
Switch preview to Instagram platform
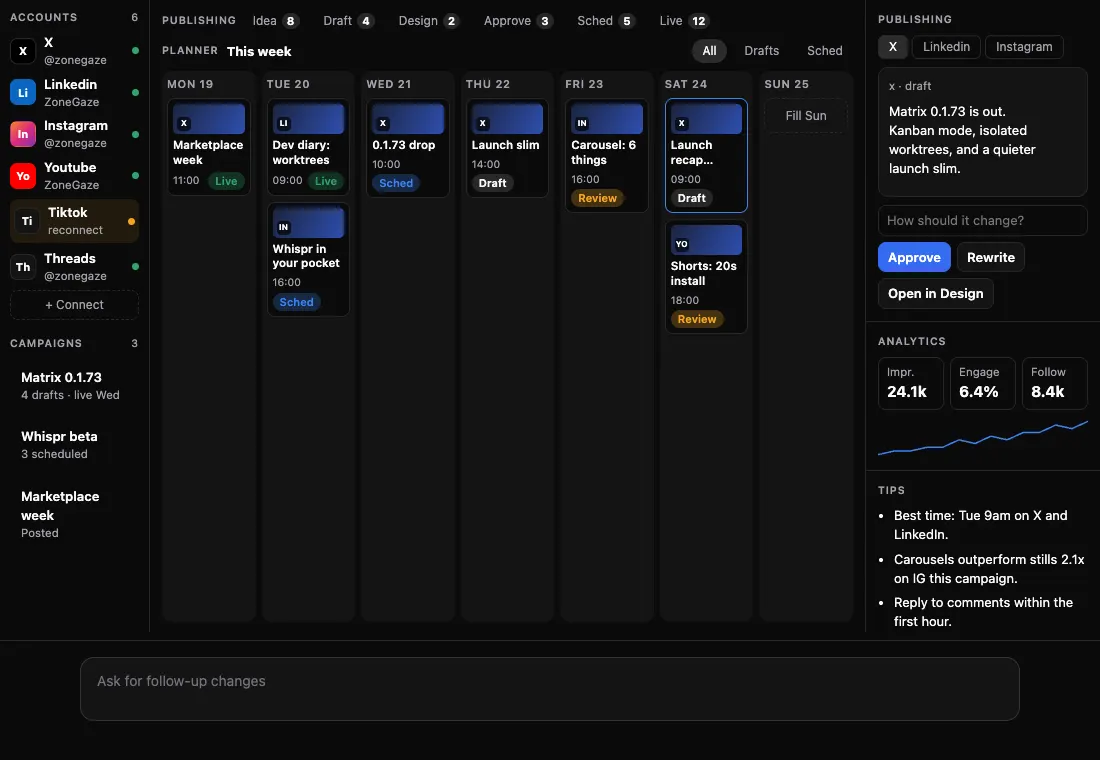(1024, 47)
